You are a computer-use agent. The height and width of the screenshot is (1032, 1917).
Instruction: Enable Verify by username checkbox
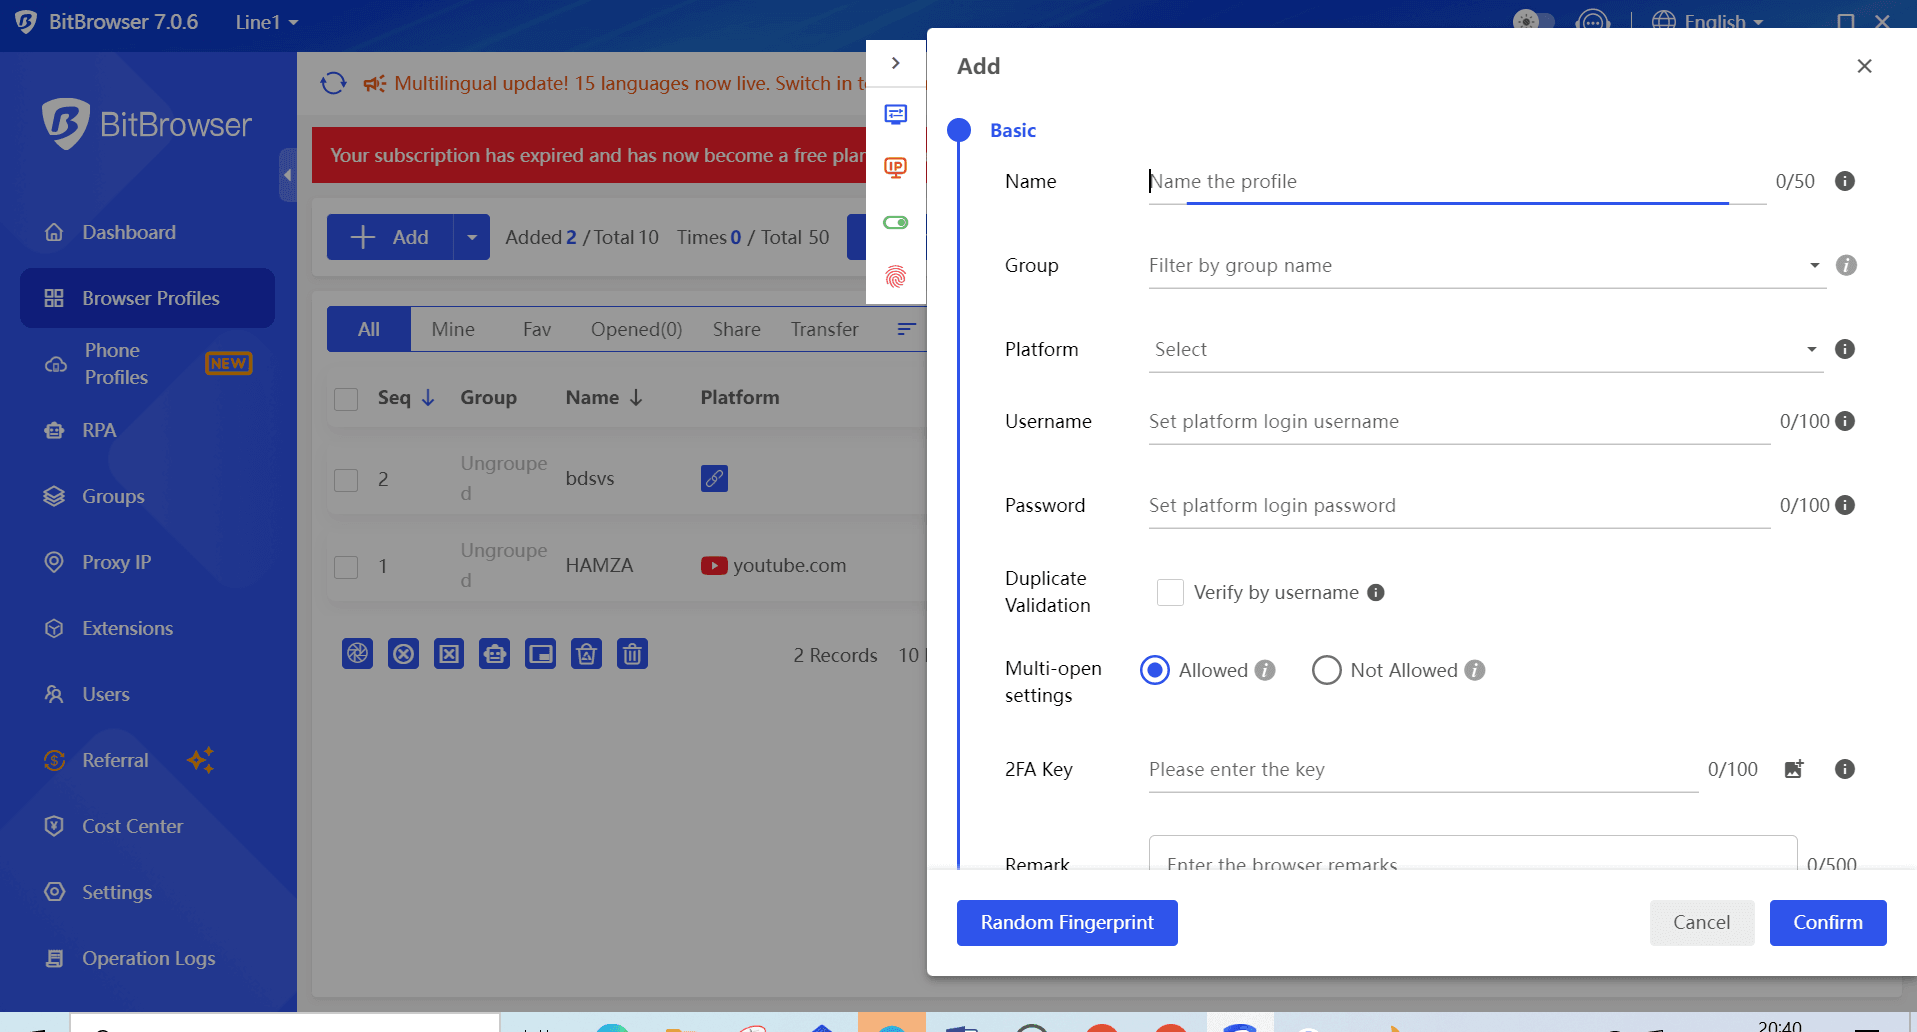tap(1170, 592)
